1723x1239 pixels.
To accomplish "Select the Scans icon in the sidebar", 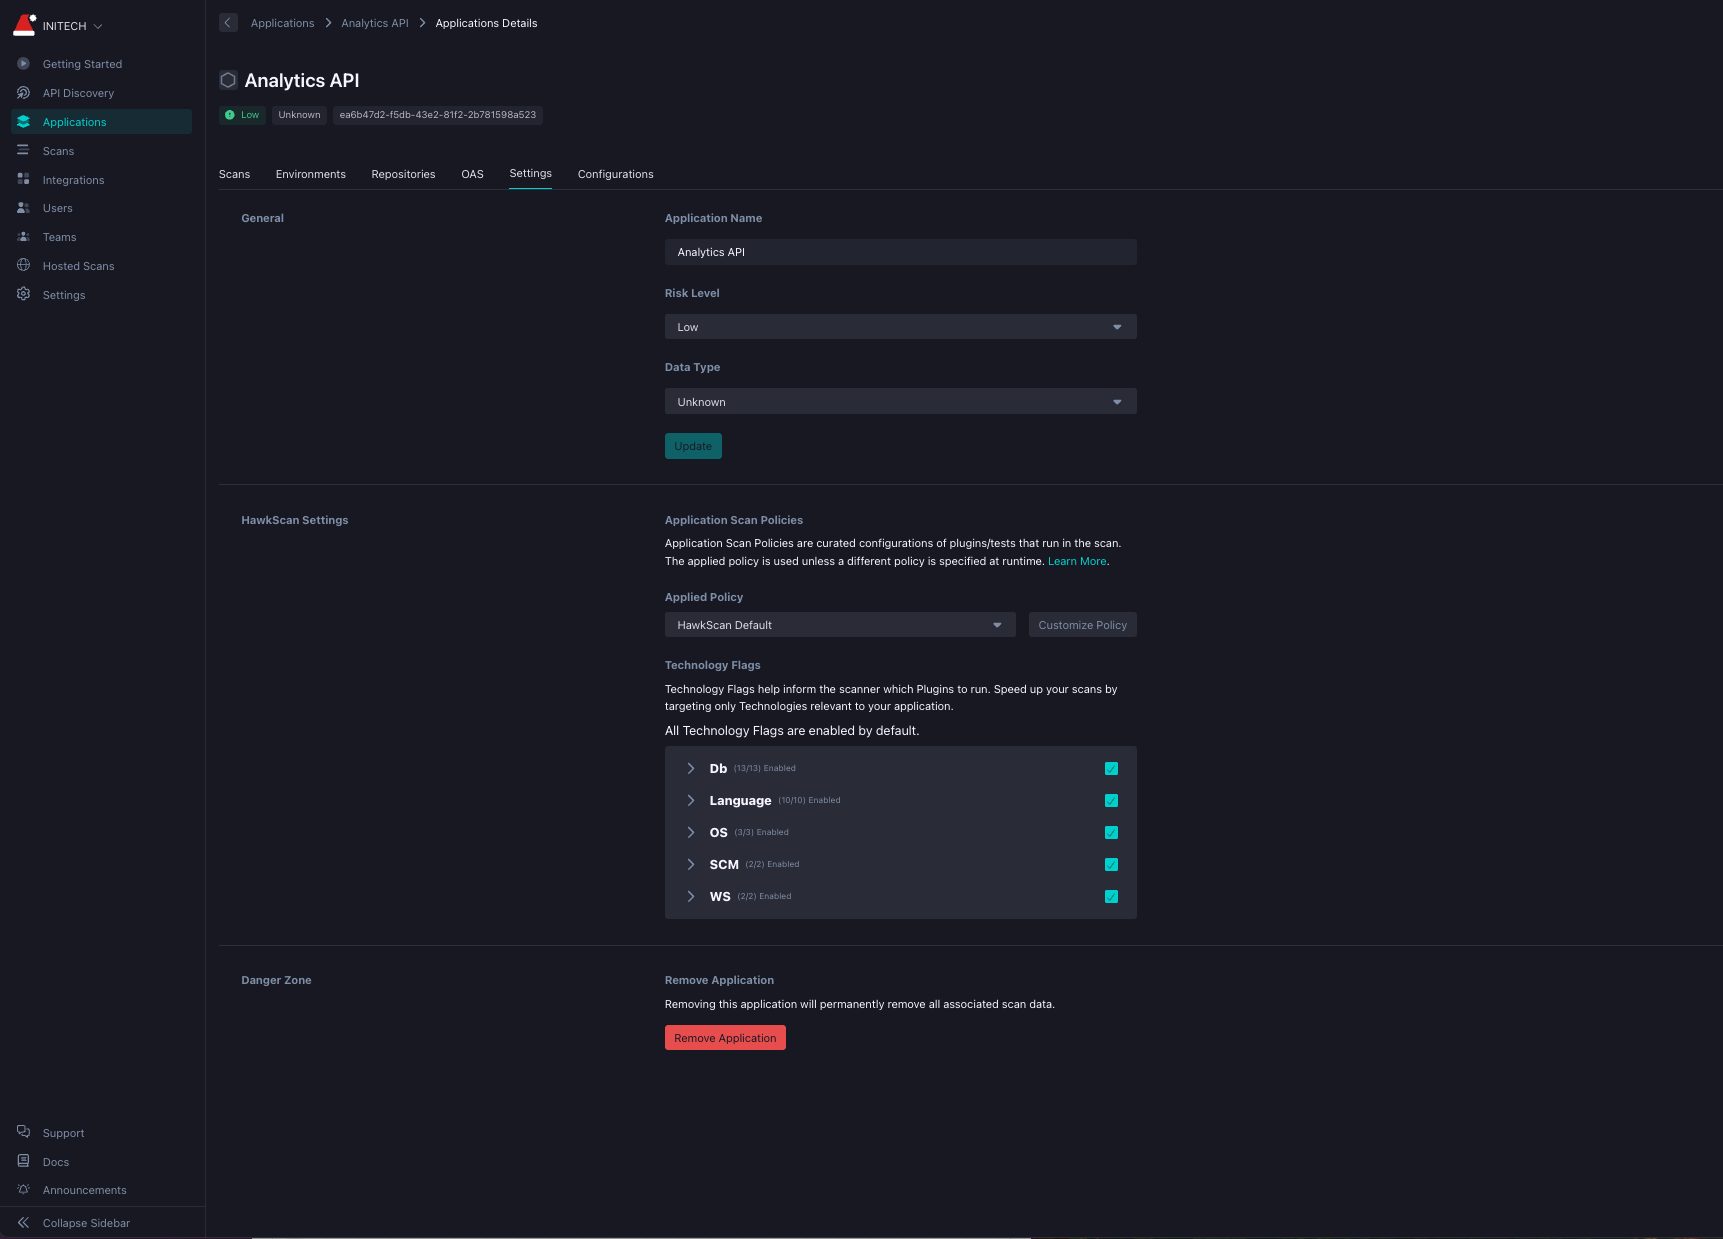I will tap(23, 150).
